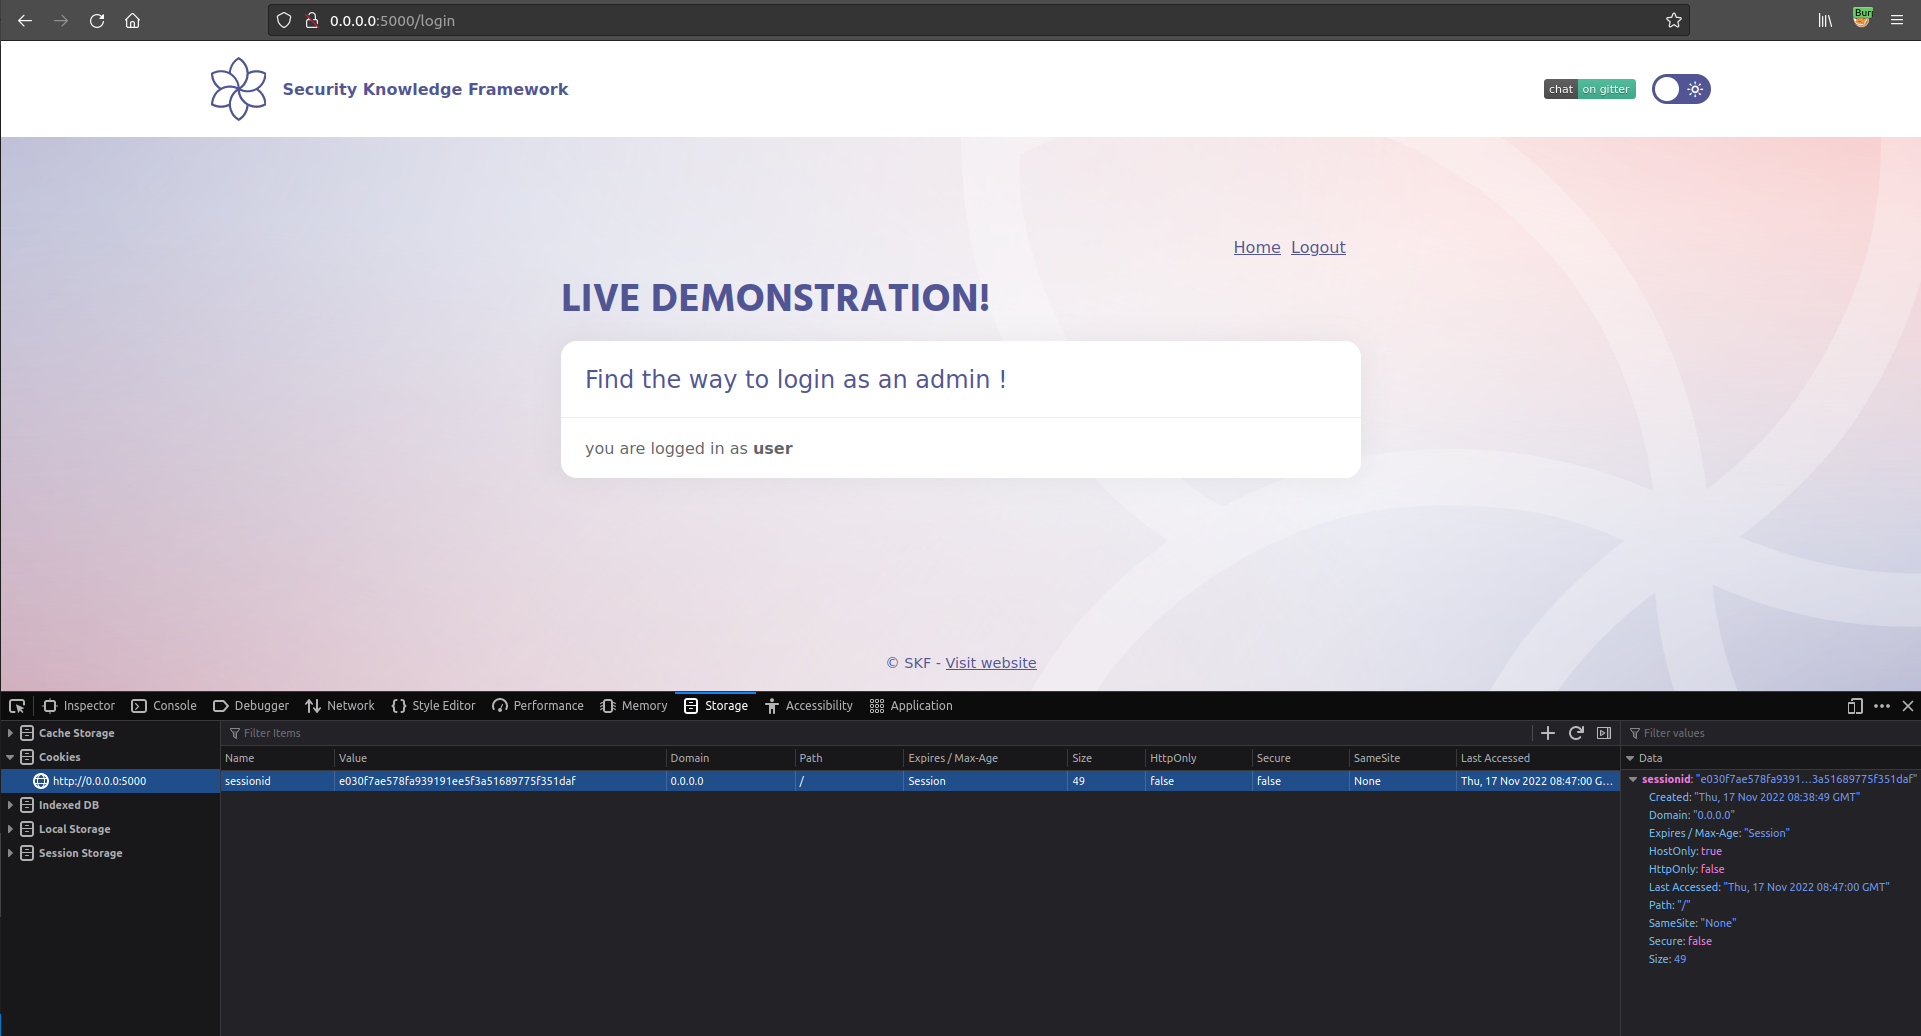Expand the Cache Storage tree node

point(10,733)
